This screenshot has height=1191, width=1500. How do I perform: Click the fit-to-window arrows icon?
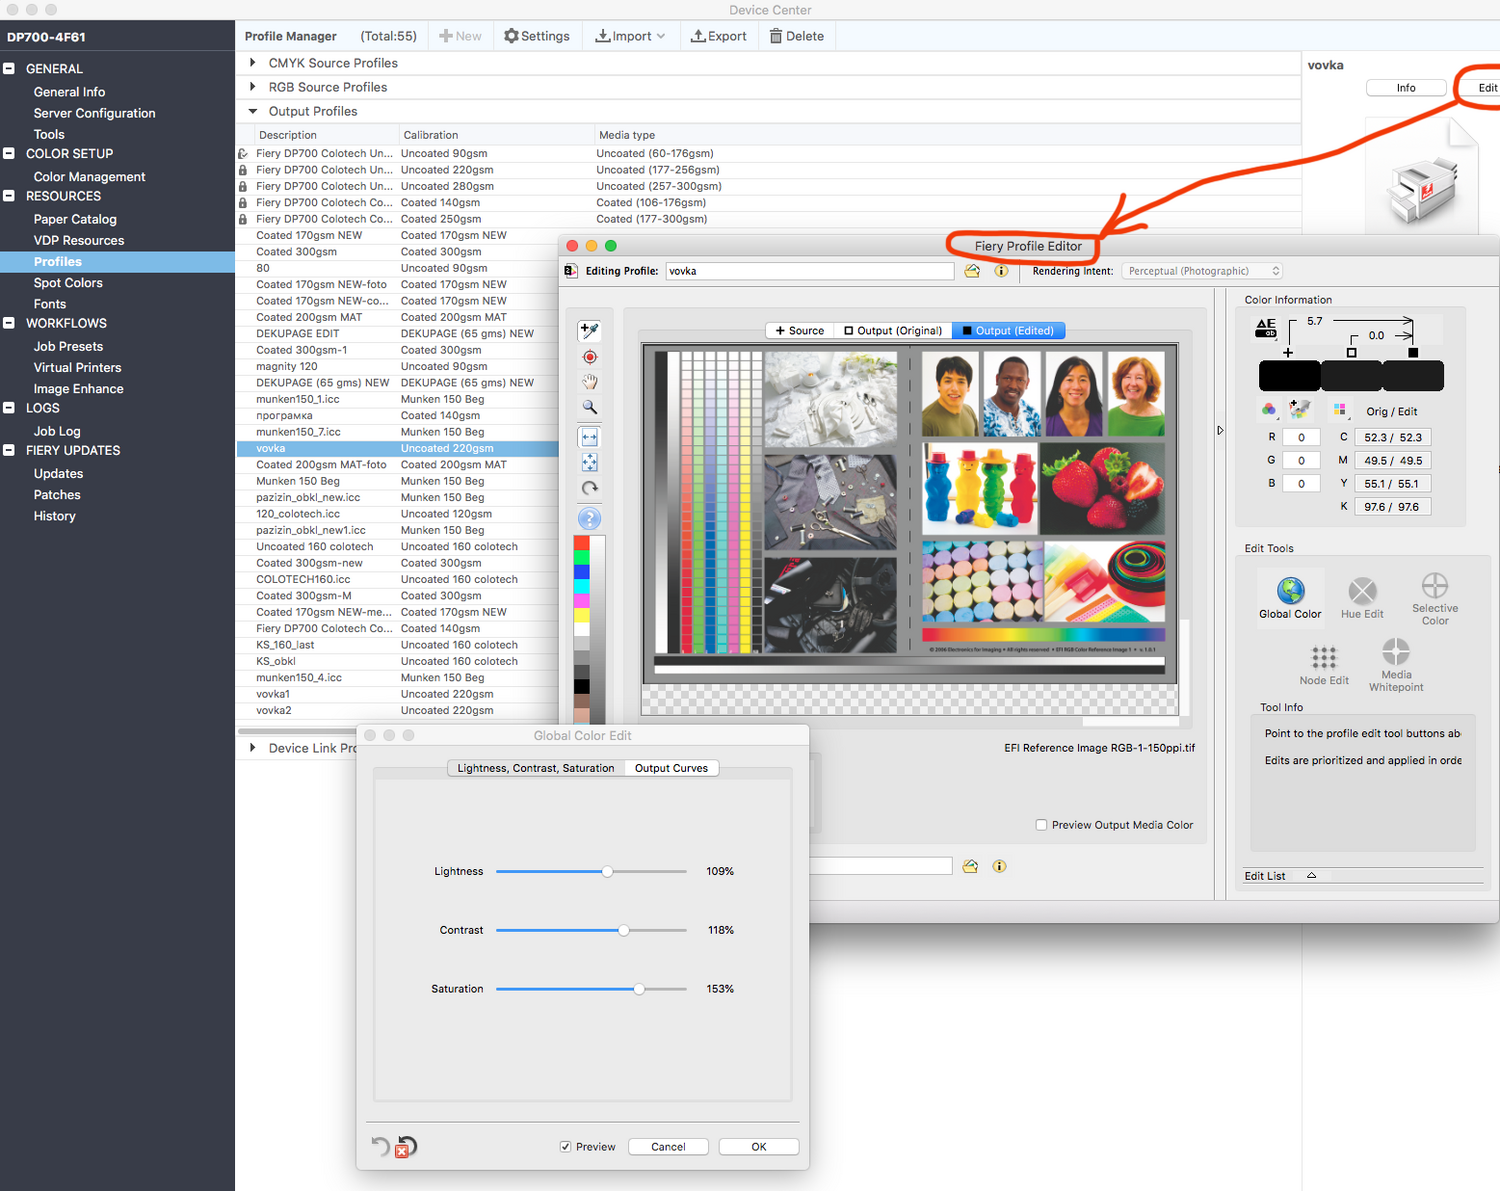tap(590, 462)
